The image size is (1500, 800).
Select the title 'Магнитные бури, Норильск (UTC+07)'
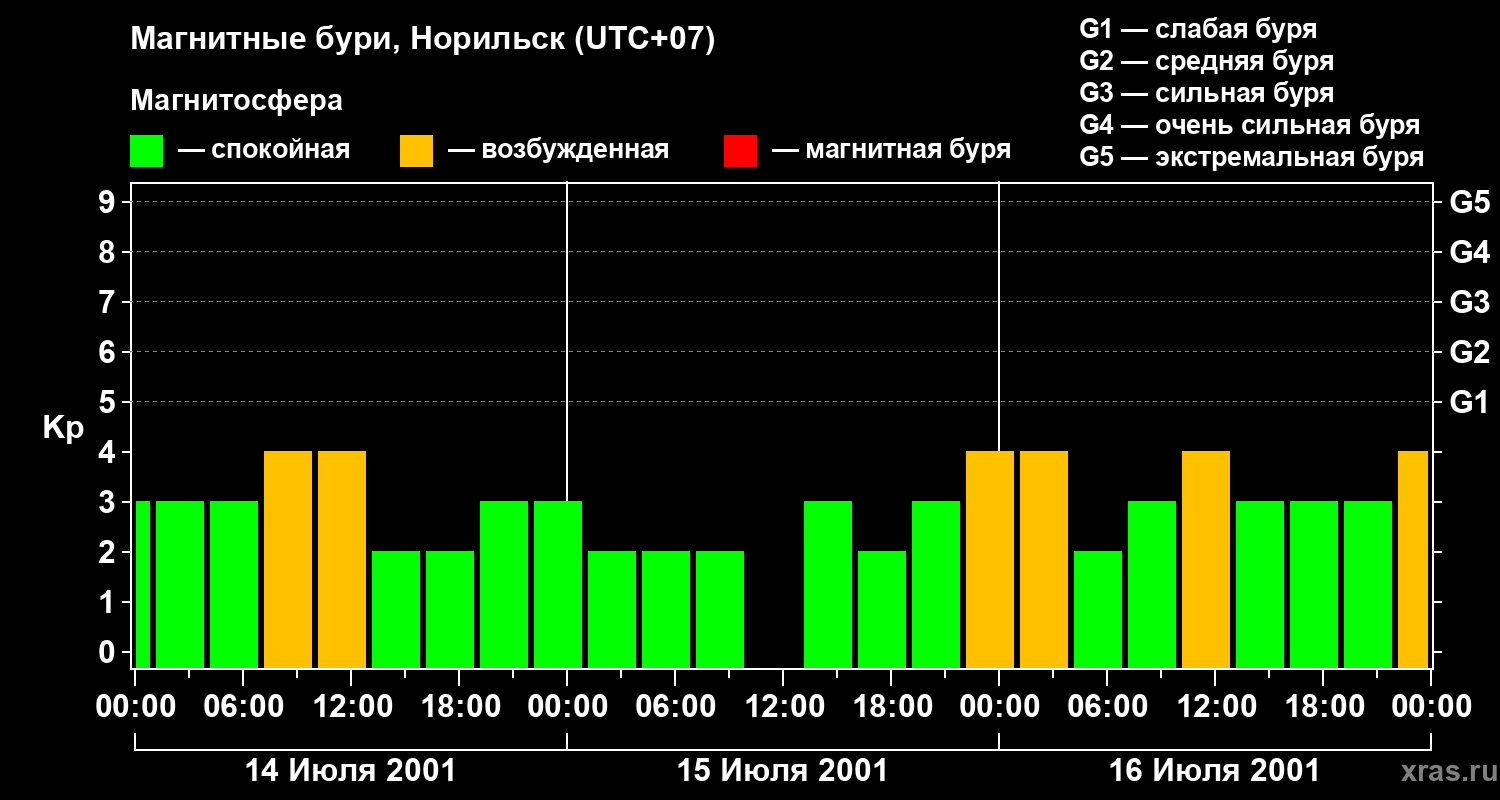pyautogui.click(x=423, y=40)
